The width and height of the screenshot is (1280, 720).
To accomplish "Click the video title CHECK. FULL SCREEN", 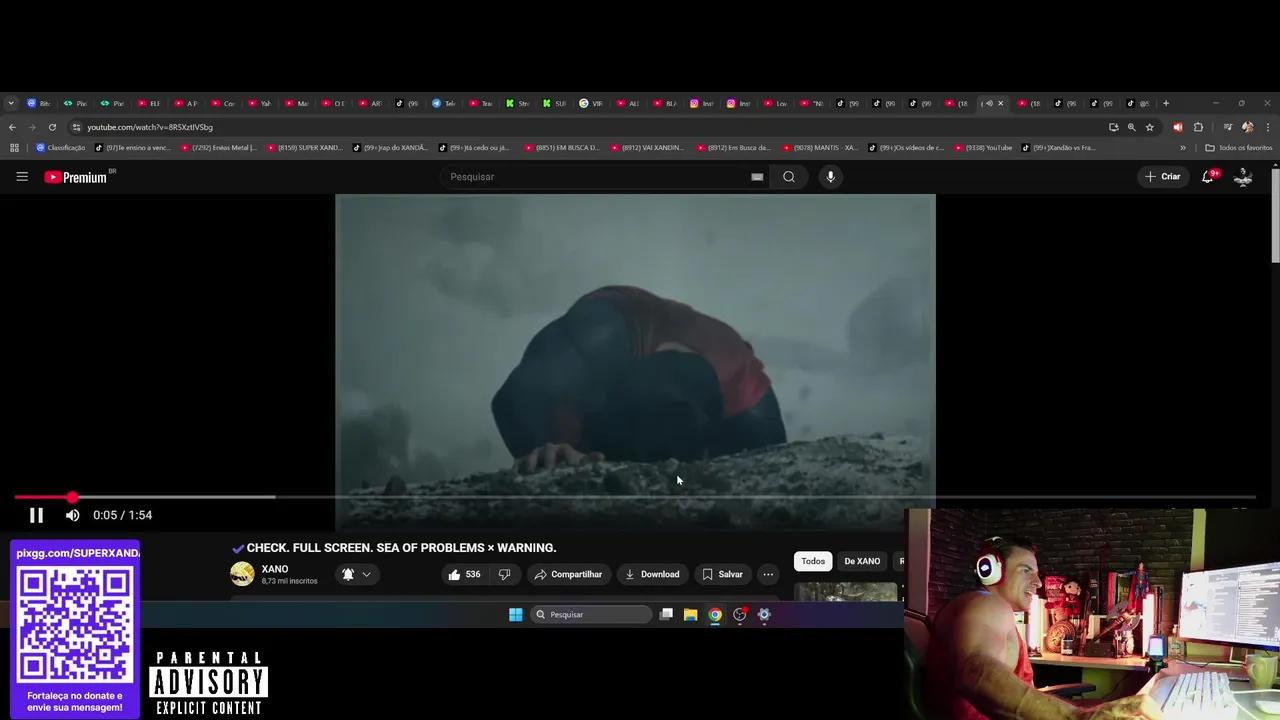I will [x=401, y=548].
